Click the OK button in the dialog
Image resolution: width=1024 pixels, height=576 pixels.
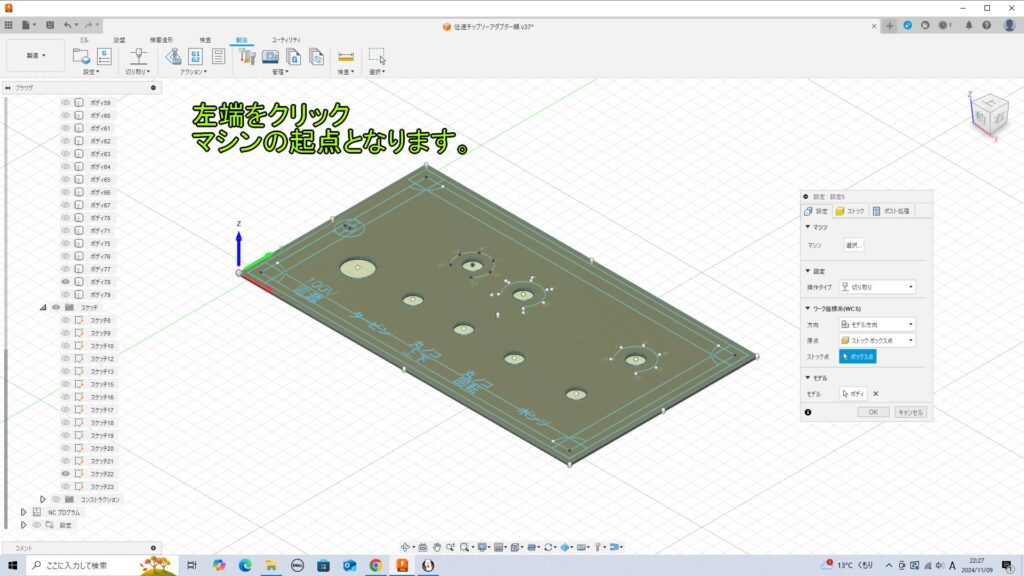coord(873,412)
